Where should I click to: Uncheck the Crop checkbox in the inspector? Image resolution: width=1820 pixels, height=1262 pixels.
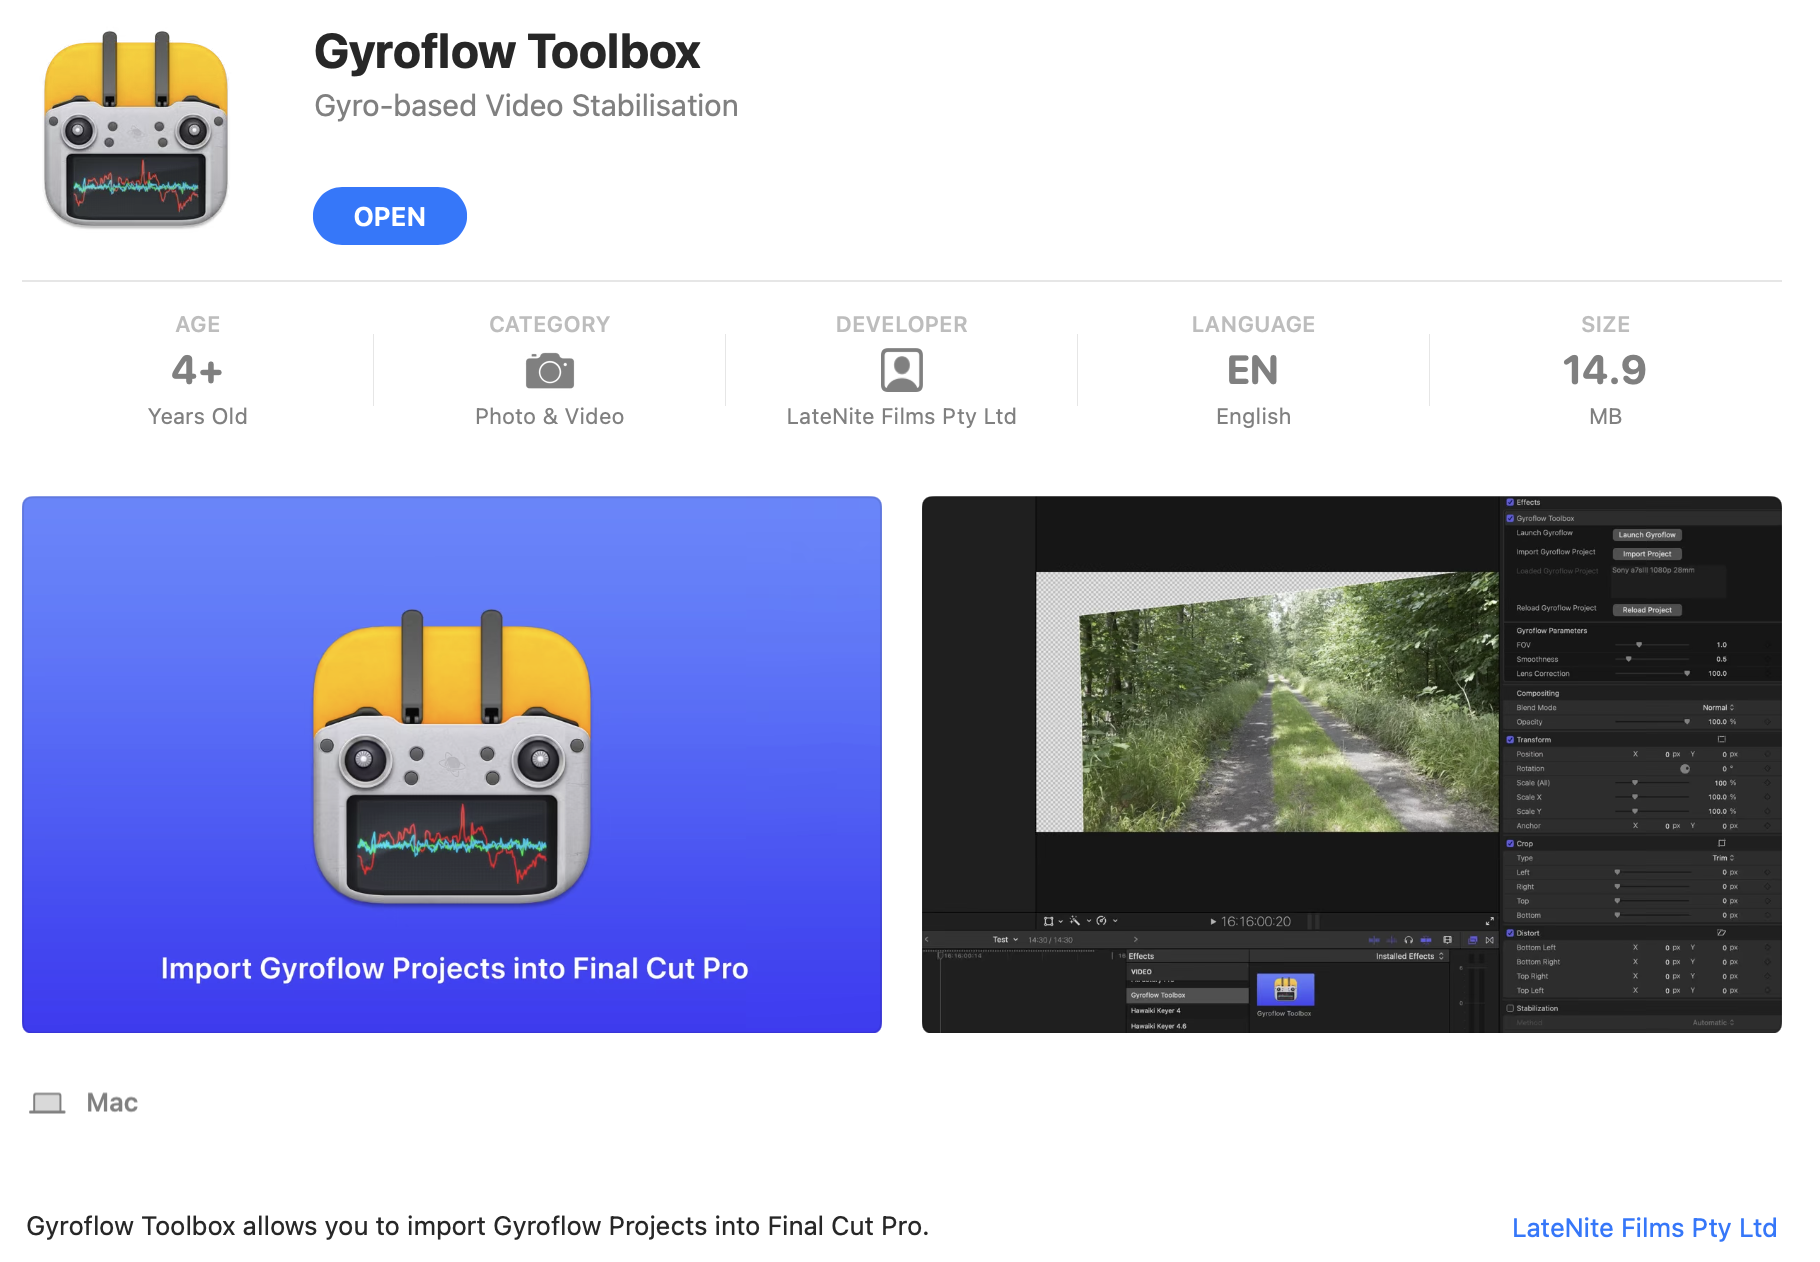click(x=1510, y=844)
